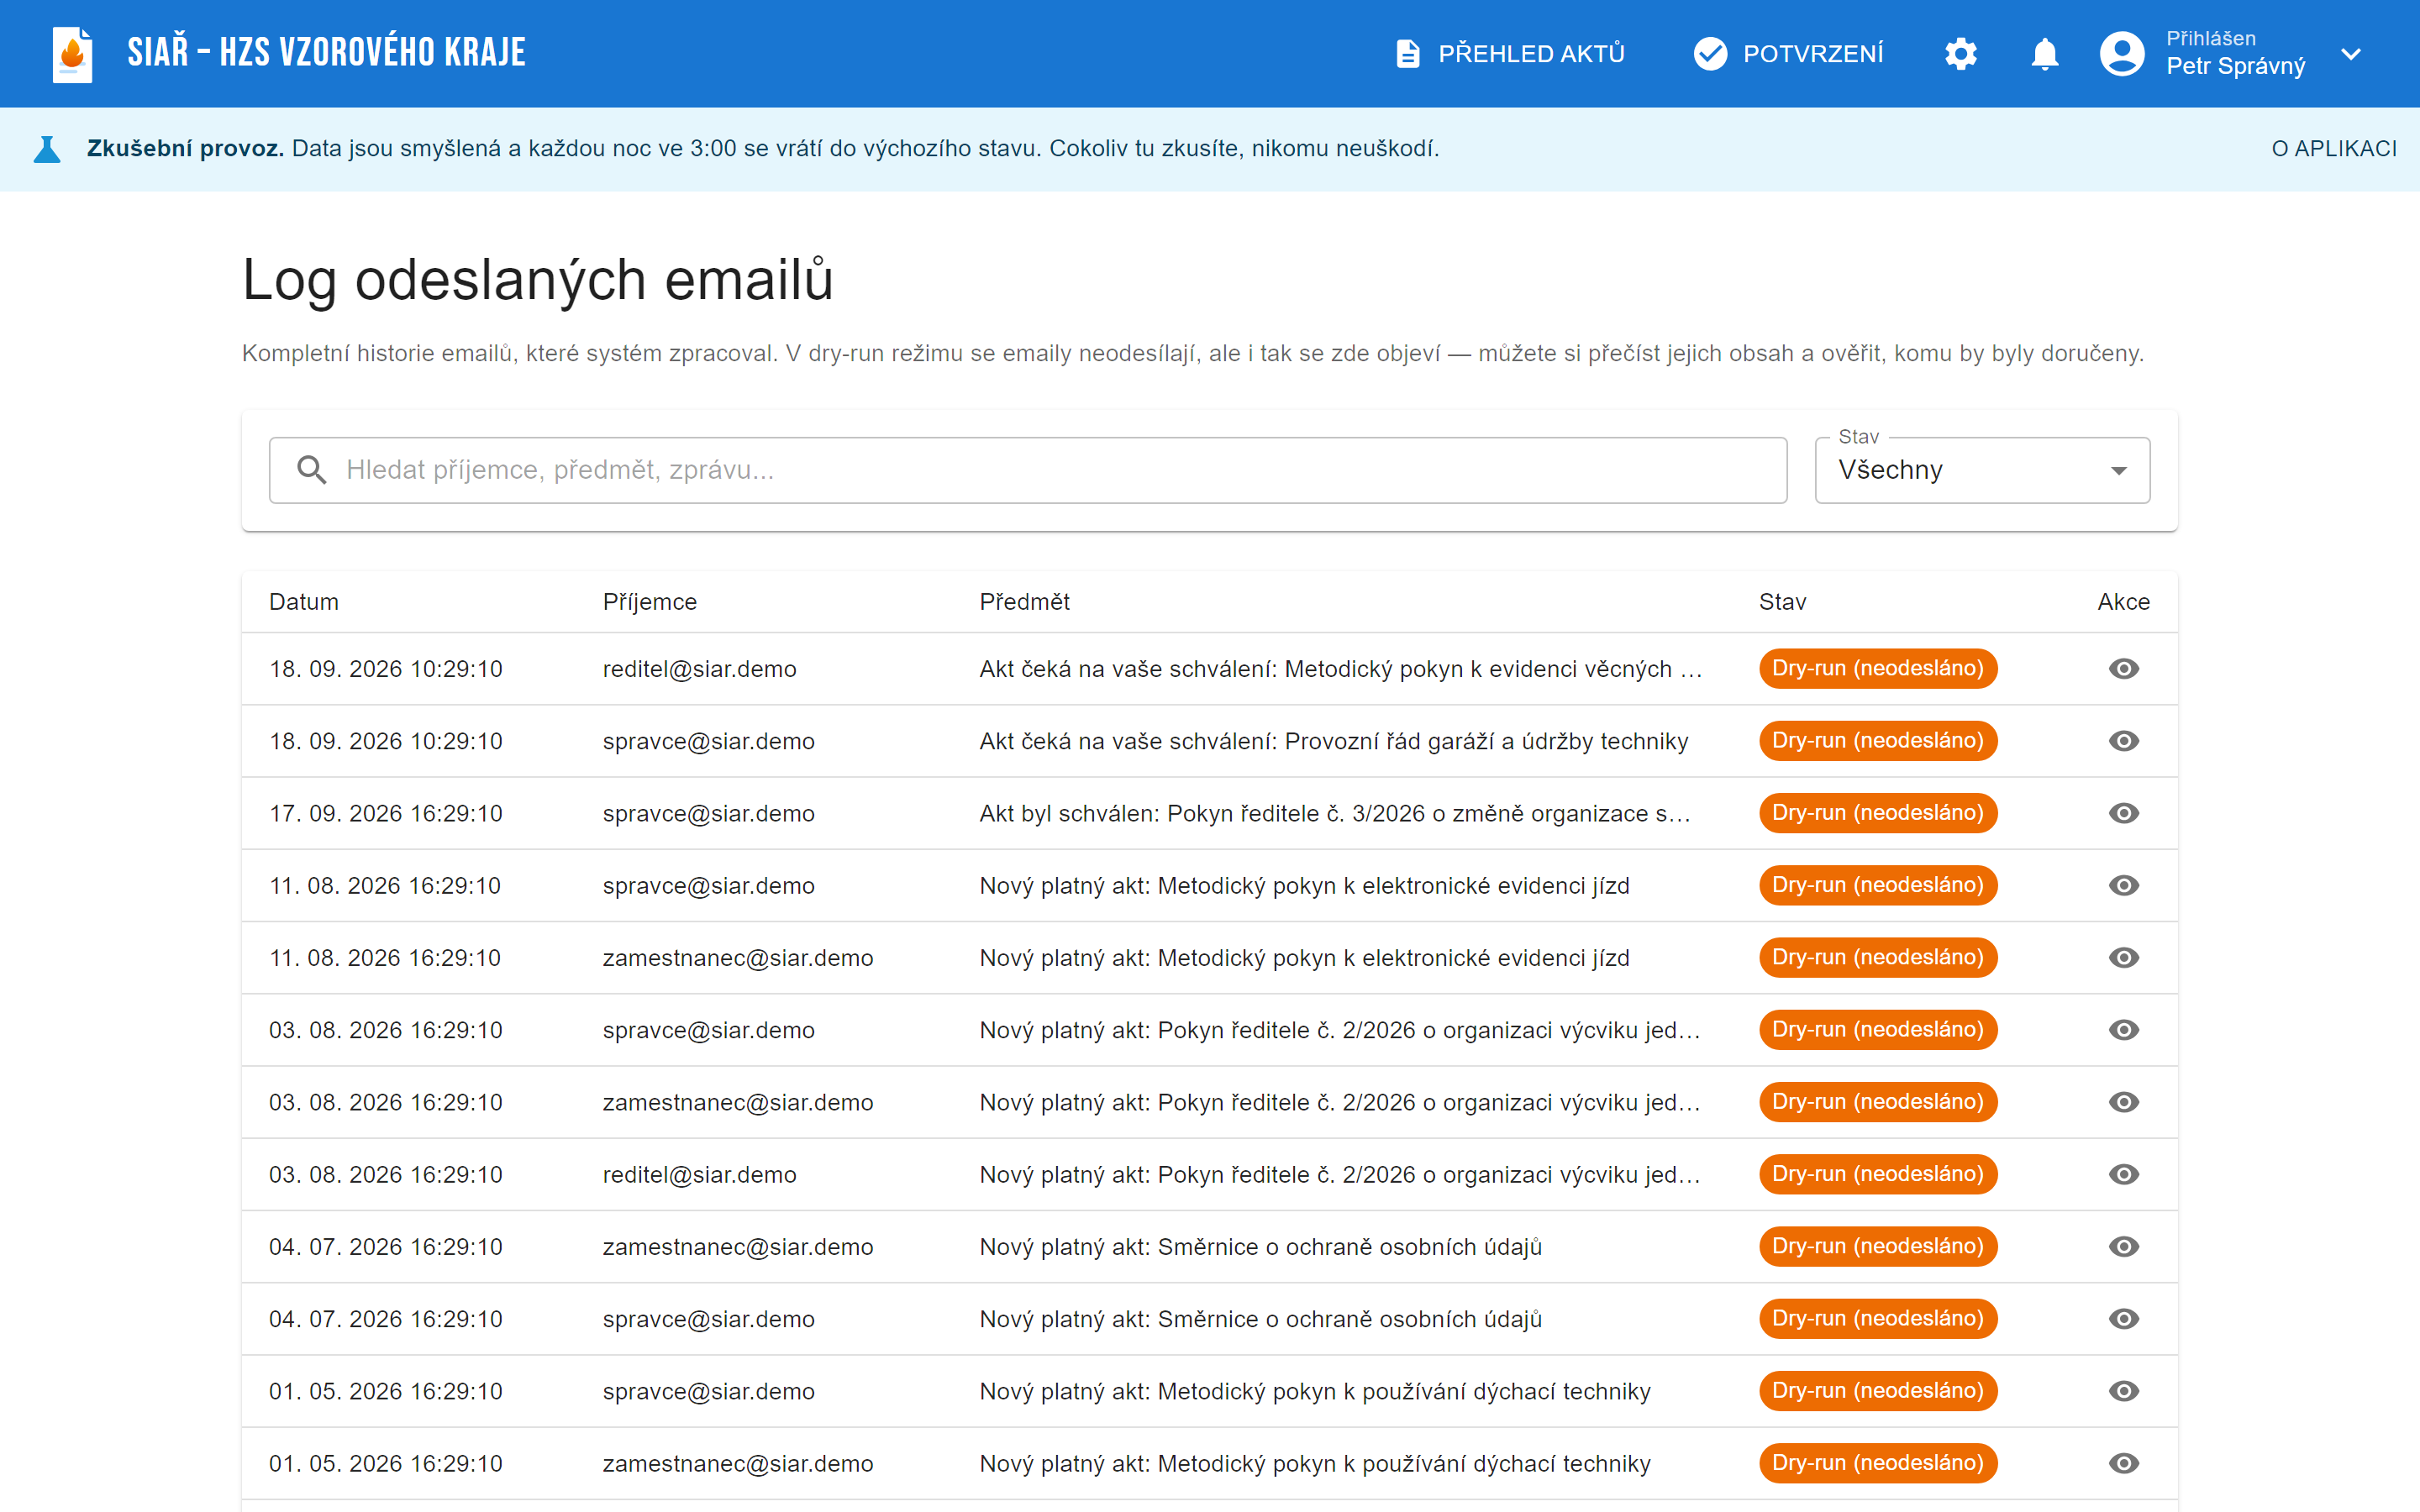Screen dimensions: 2420x1512
Task: Open the settings gear icon
Action: coord(1961,54)
